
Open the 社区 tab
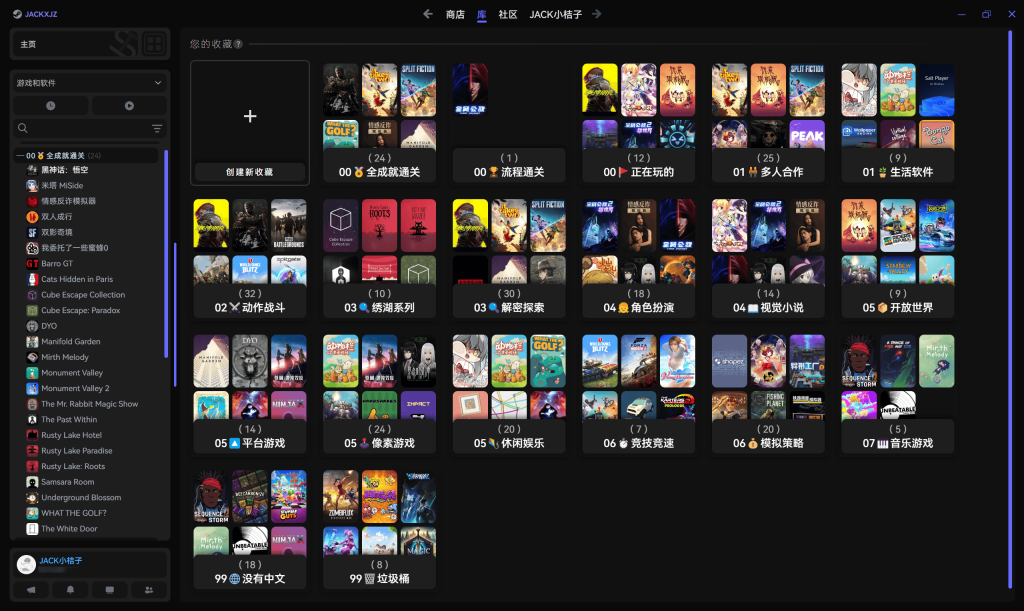pyautogui.click(x=508, y=14)
